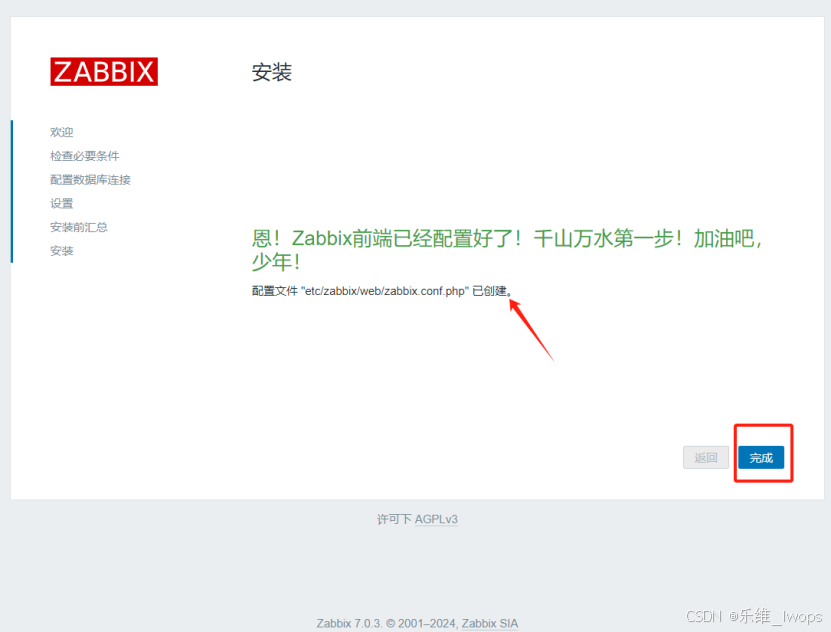Open the Zabbix SIA footer link
Image resolution: width=831 pixels, height=632 pixels.
490,623
